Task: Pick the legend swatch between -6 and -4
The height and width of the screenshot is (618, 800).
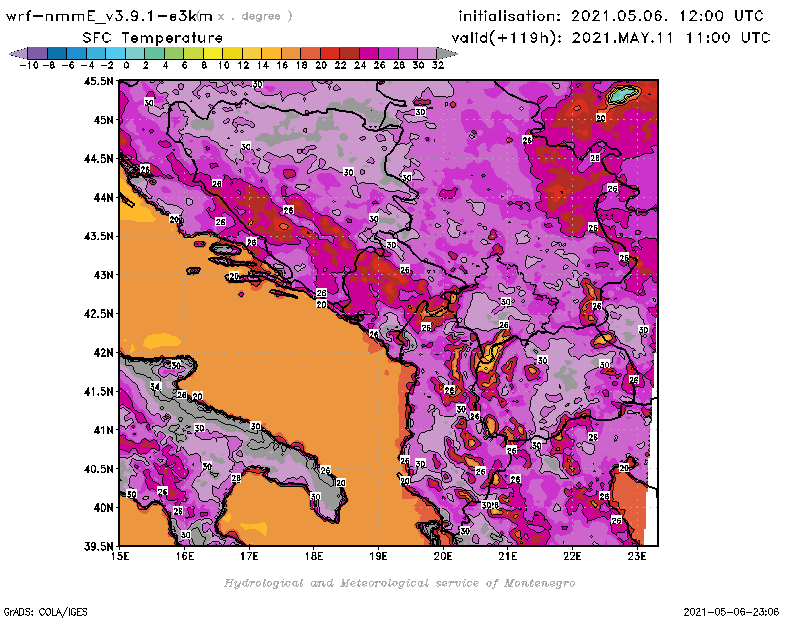Action: [x=77, y=53]
